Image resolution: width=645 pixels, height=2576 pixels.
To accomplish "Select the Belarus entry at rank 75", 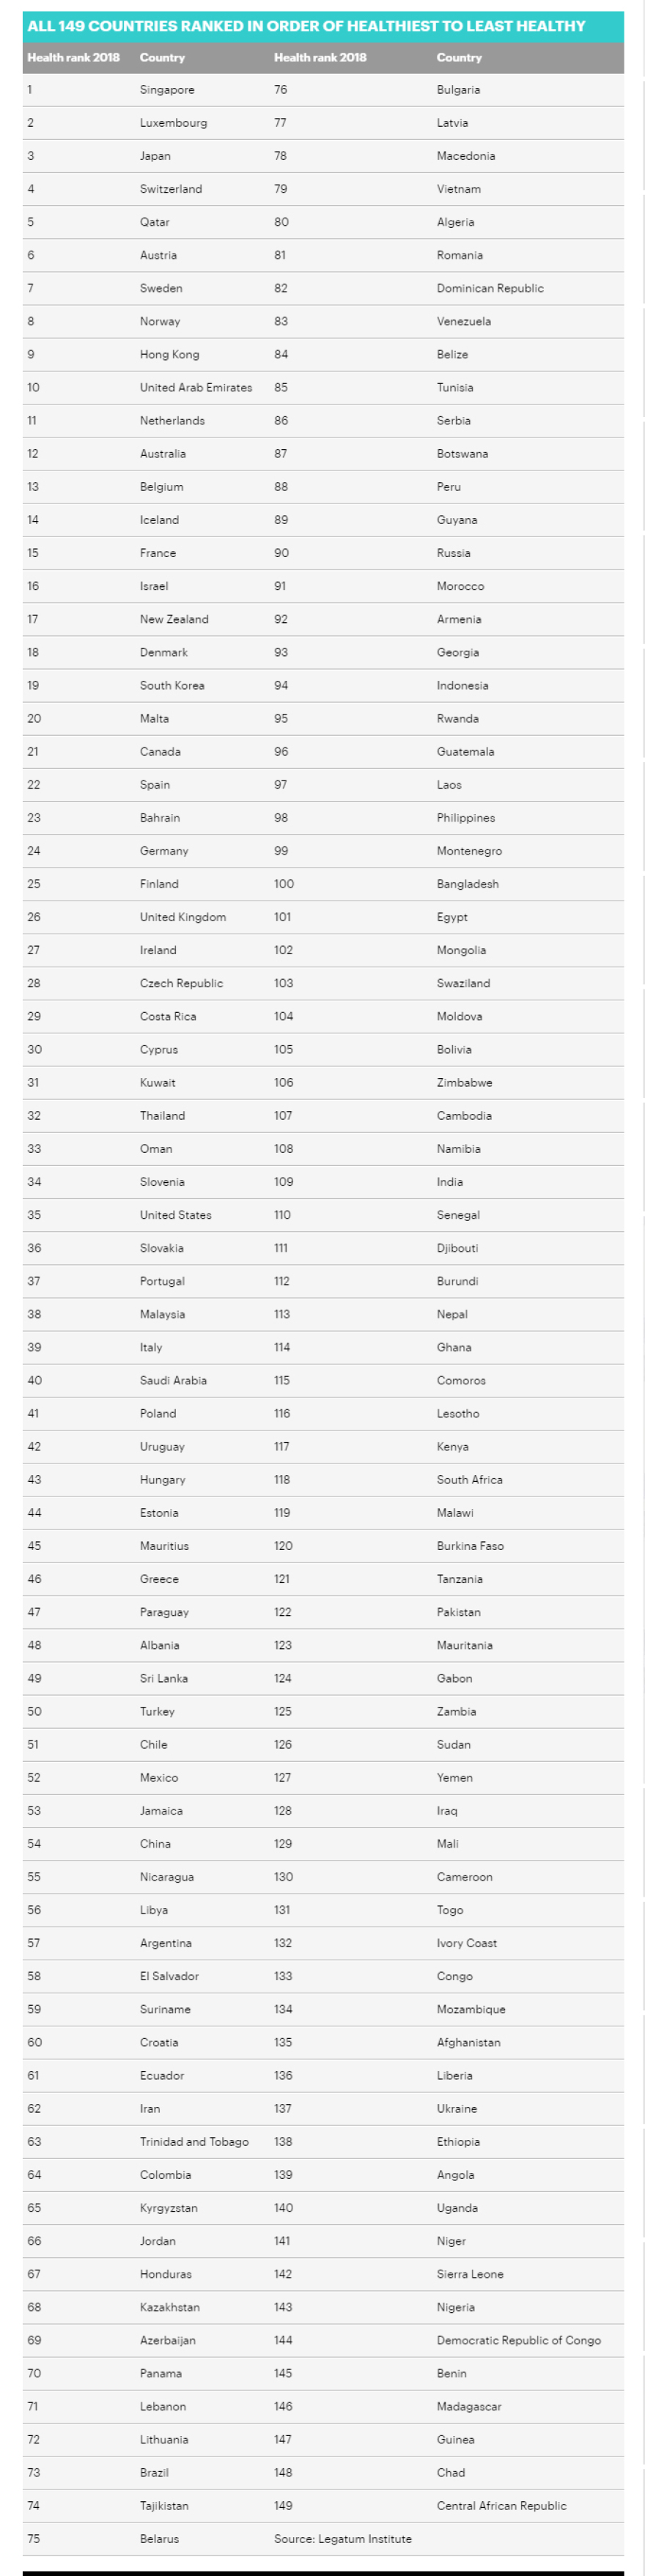I will (x=159, y=2538).
